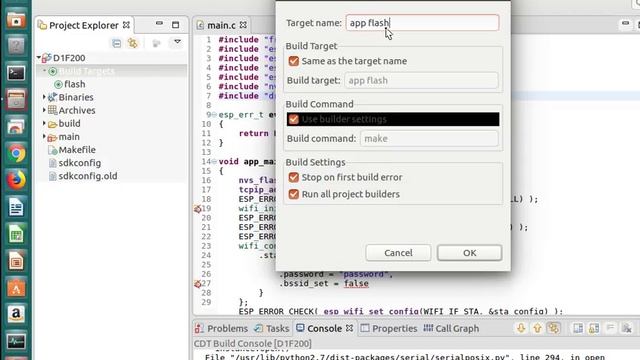Collapse the esp_err_t function fold at line 9

pos(214,115)
